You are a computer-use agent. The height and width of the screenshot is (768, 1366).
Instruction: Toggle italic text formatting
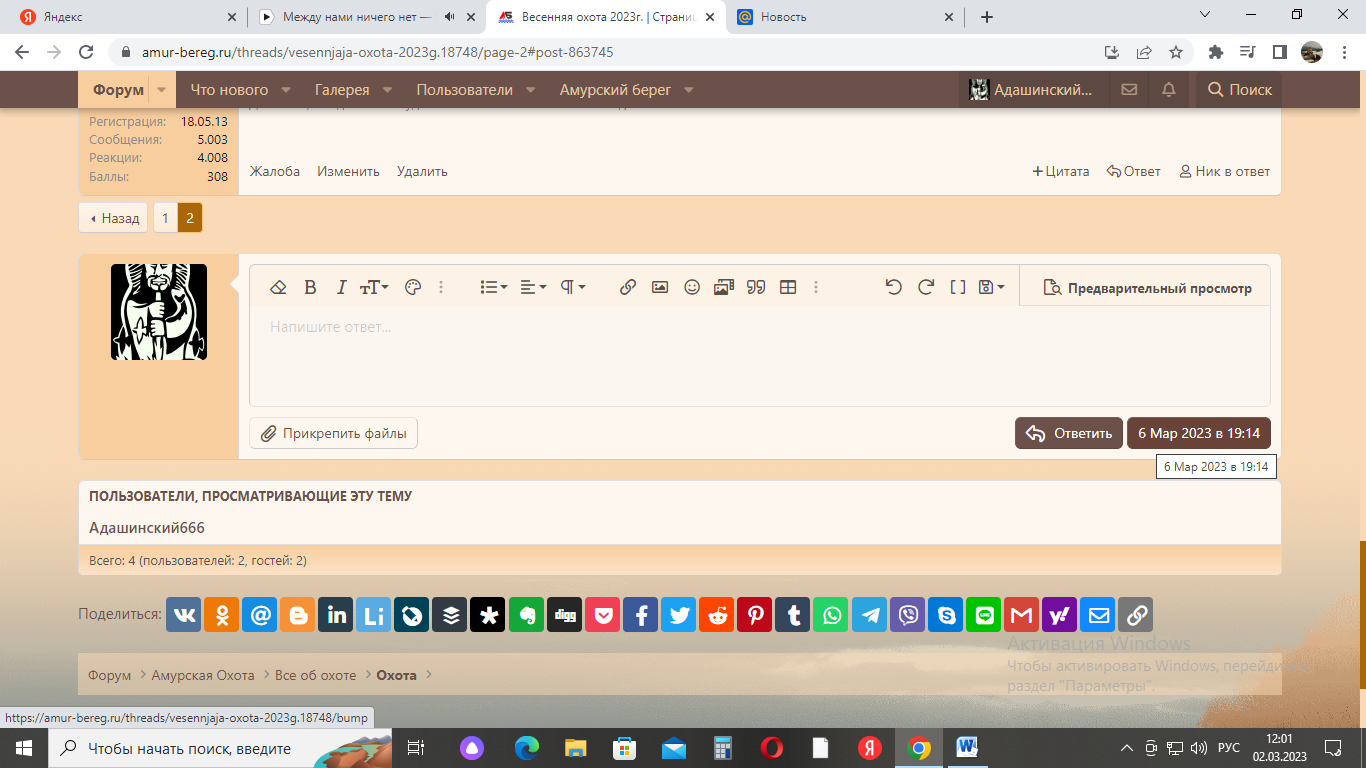341,287
